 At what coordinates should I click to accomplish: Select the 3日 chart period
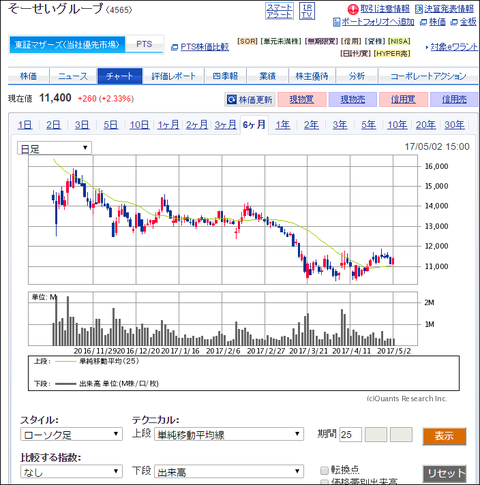[x=82, y=125]
